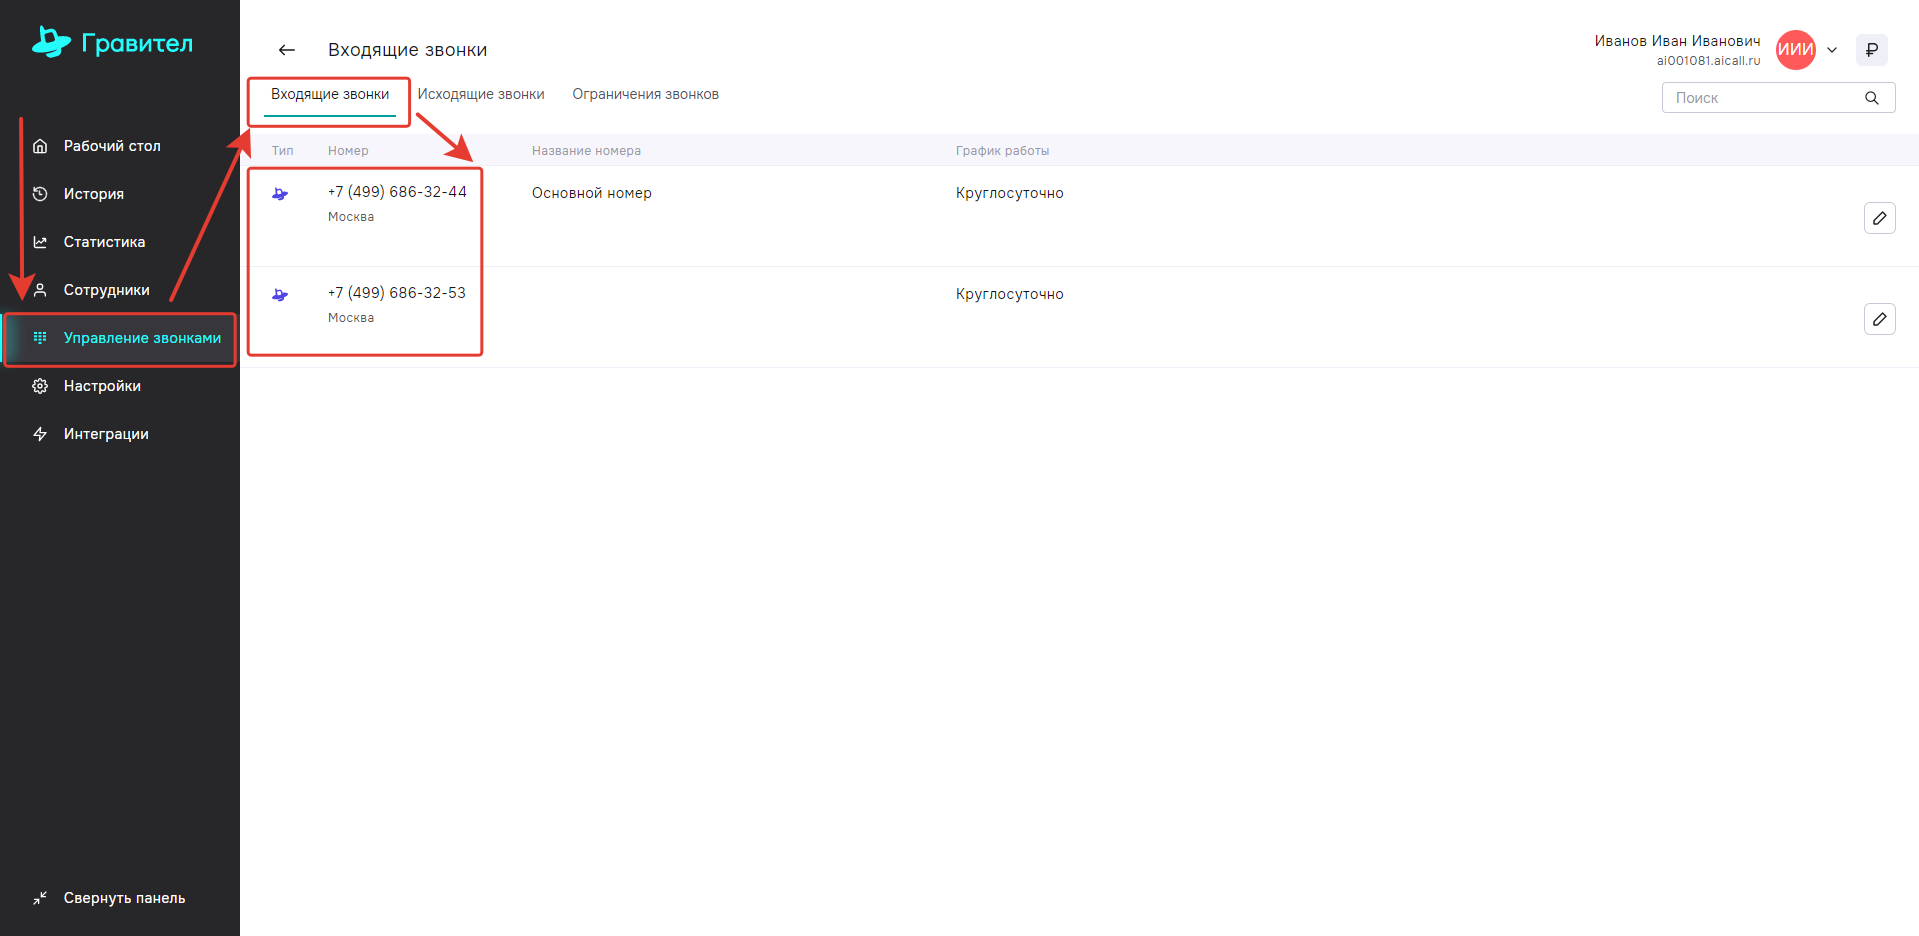The width and height of the screenshot is (1919, 936).
Task: Go back using the left arrow icon
Action: tap(287, 50)
